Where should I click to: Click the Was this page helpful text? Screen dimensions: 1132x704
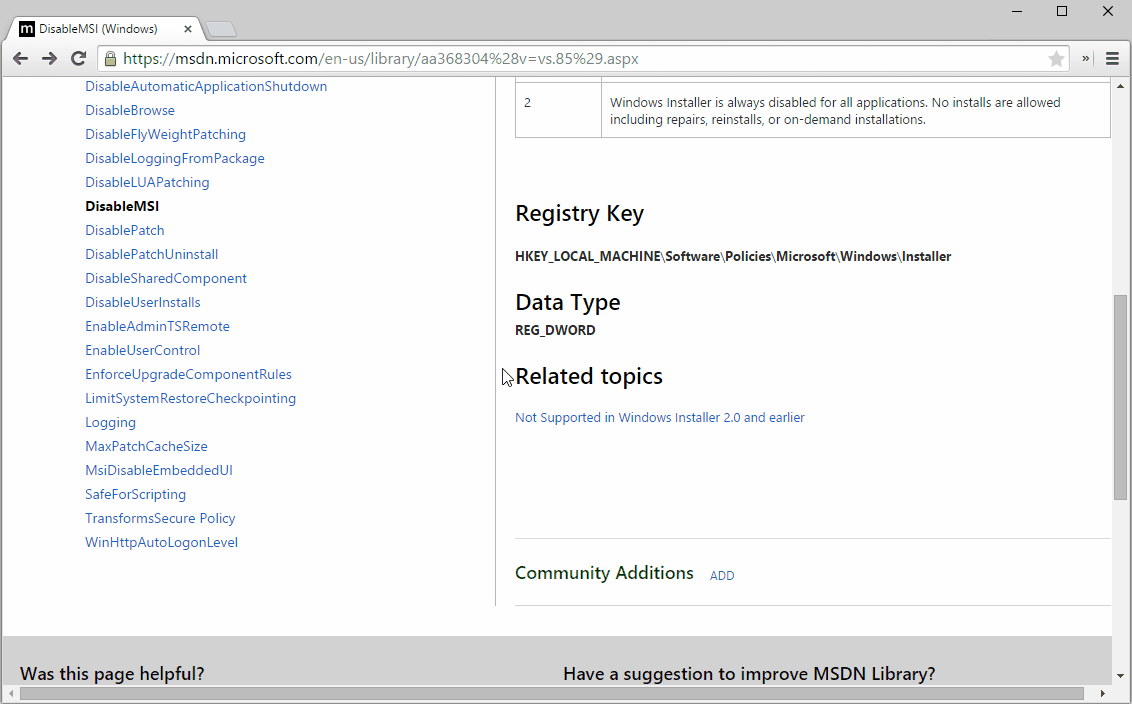tap(112, 674)
